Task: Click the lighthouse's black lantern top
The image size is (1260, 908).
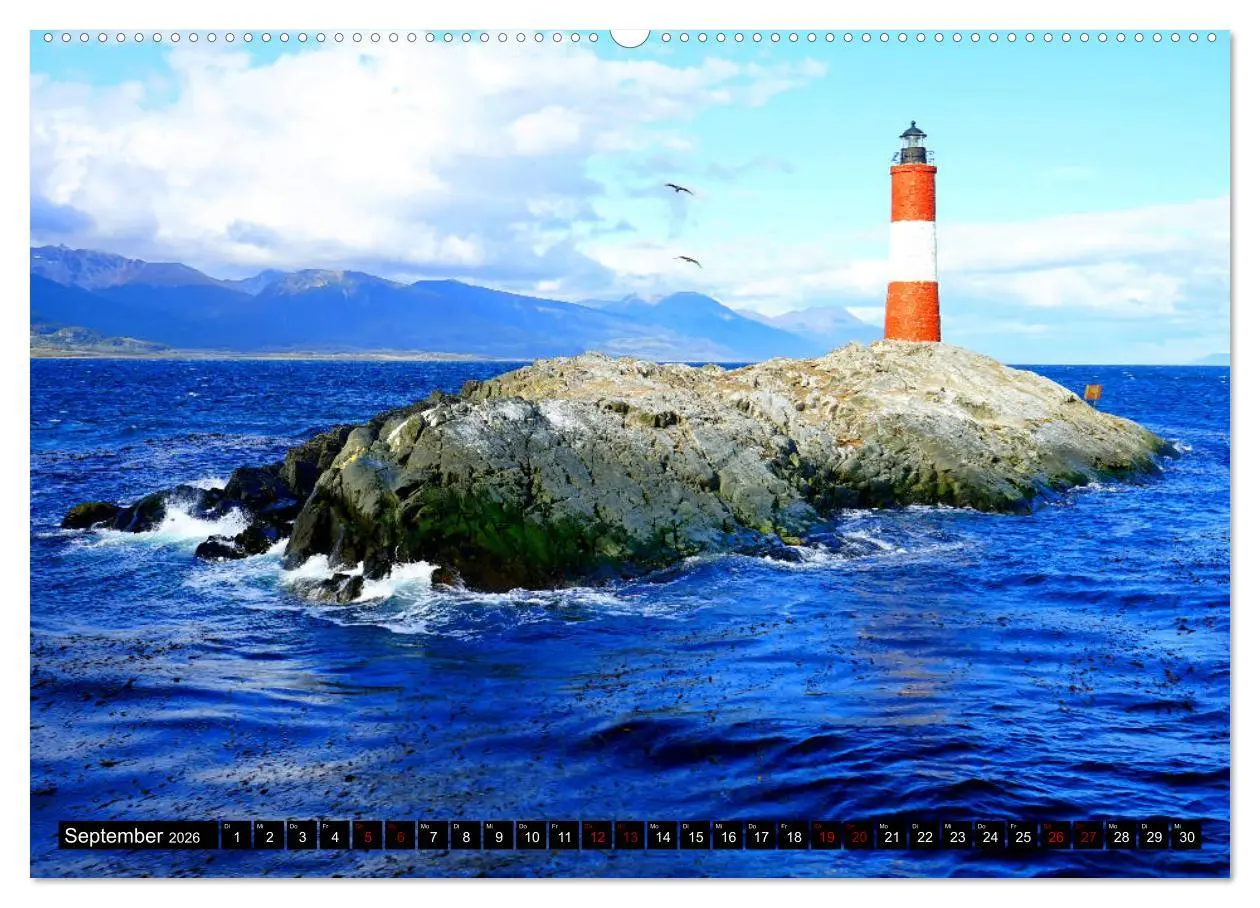Action: pyautogui.click(x=912, y=143)
